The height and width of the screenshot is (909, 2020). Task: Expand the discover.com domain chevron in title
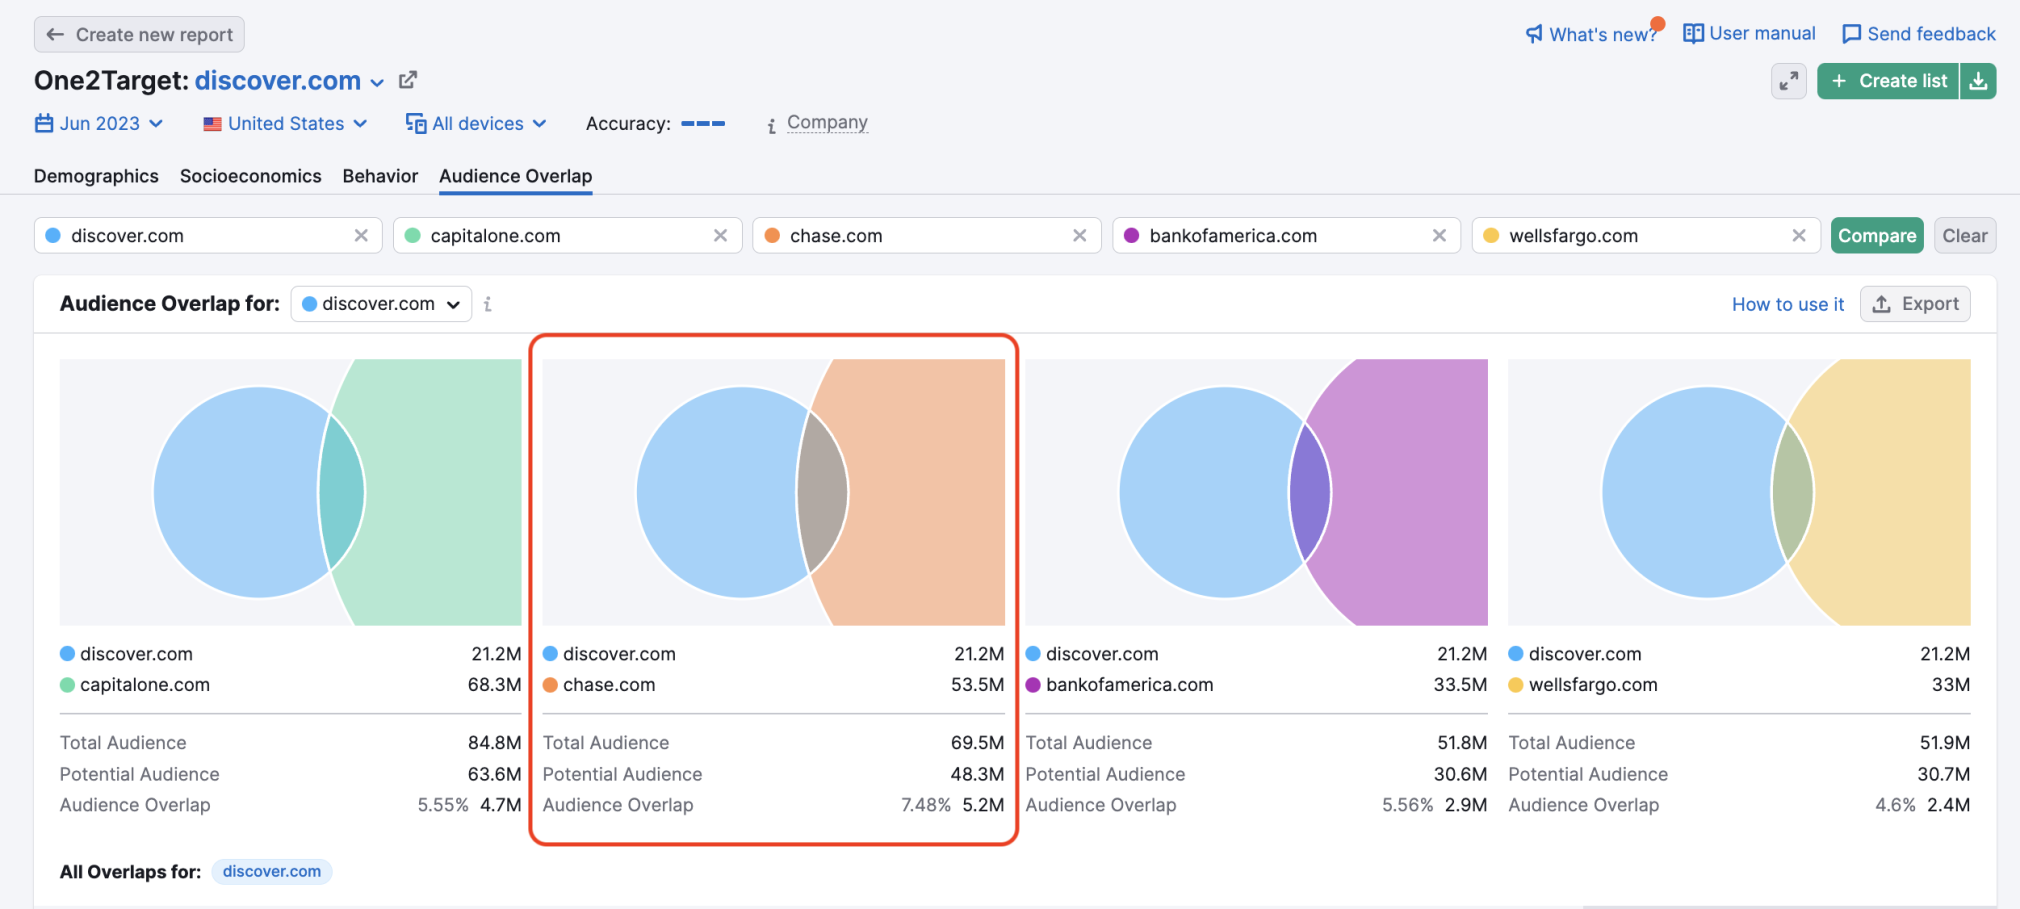coord(377,82)
